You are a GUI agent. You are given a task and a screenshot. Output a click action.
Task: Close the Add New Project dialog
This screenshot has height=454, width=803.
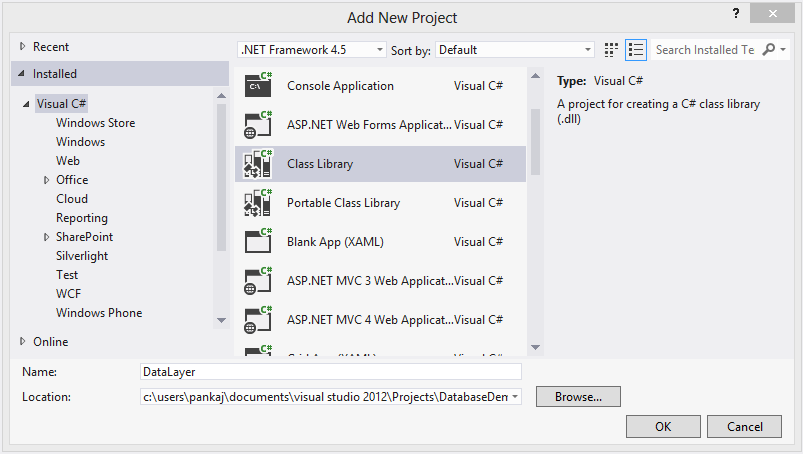click(x=772, y=13)
